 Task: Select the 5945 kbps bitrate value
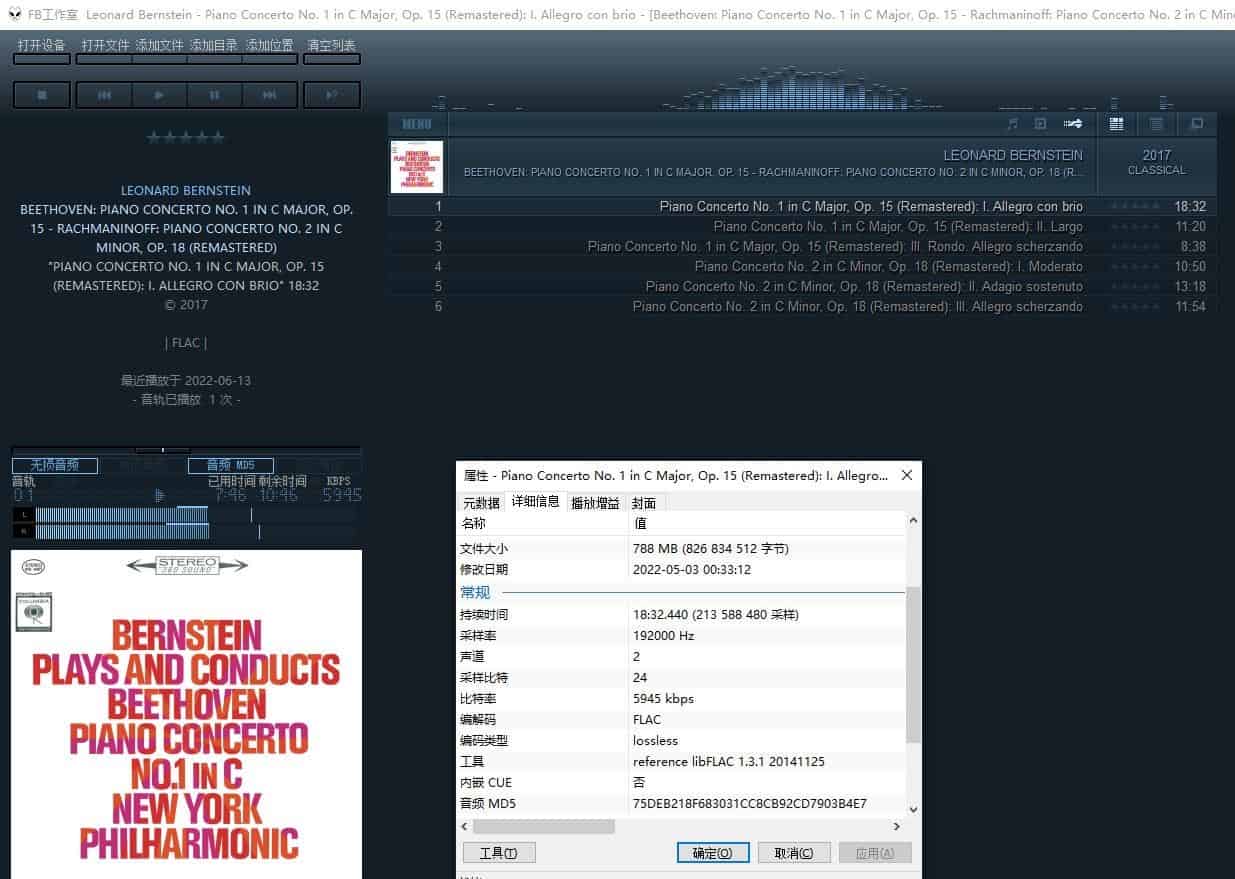[x=663, y=699]
